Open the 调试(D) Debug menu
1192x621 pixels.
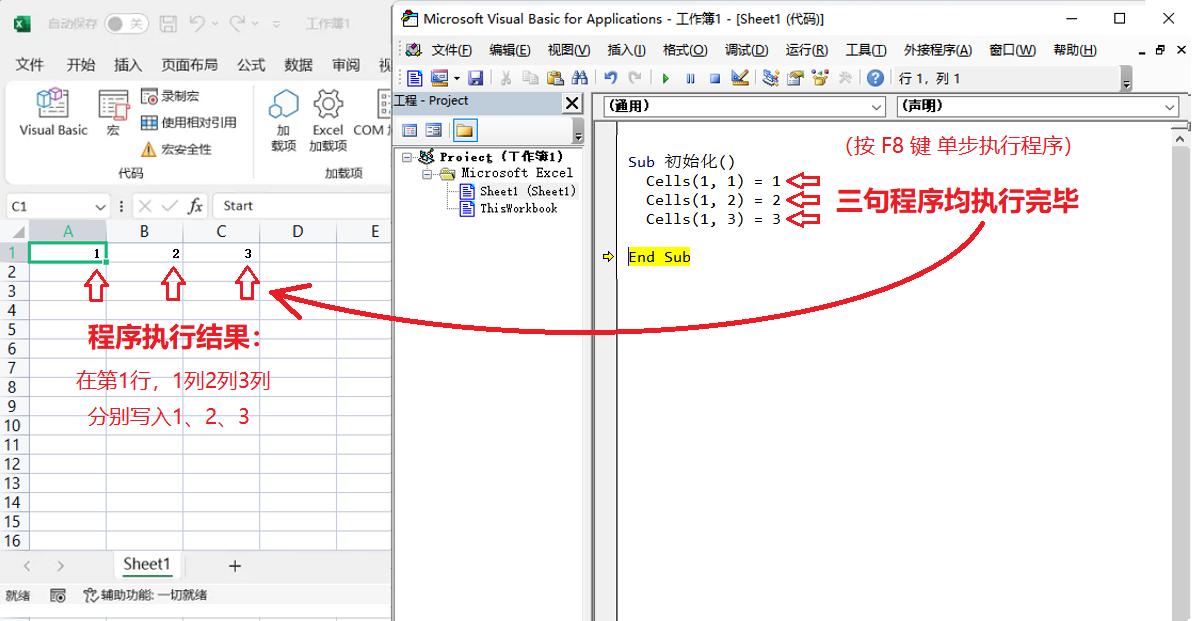(746, 50)
